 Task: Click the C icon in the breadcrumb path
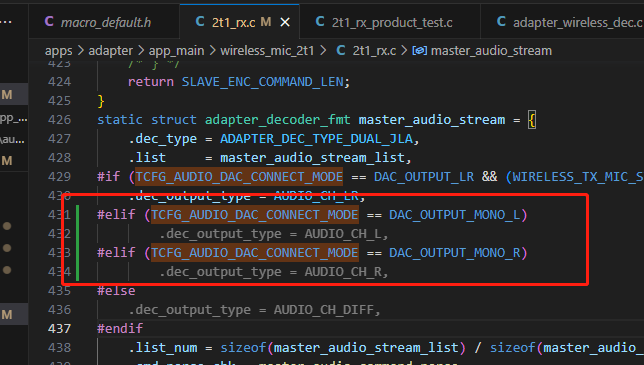(340, 51)
